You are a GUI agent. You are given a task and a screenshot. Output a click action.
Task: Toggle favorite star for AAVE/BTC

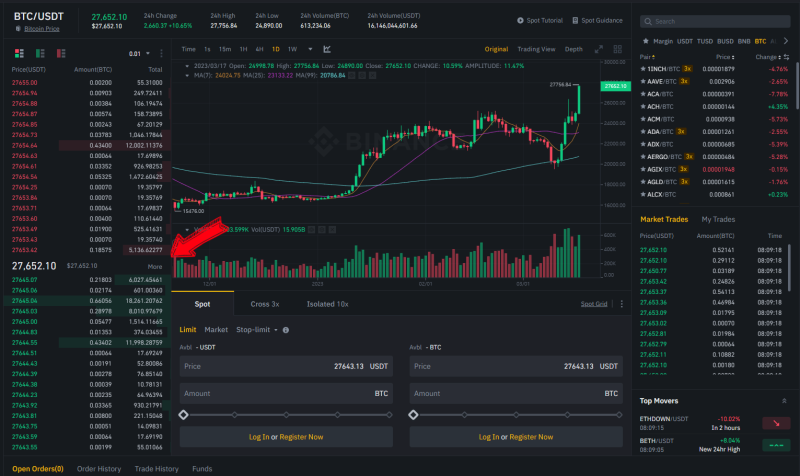[643, 81]
